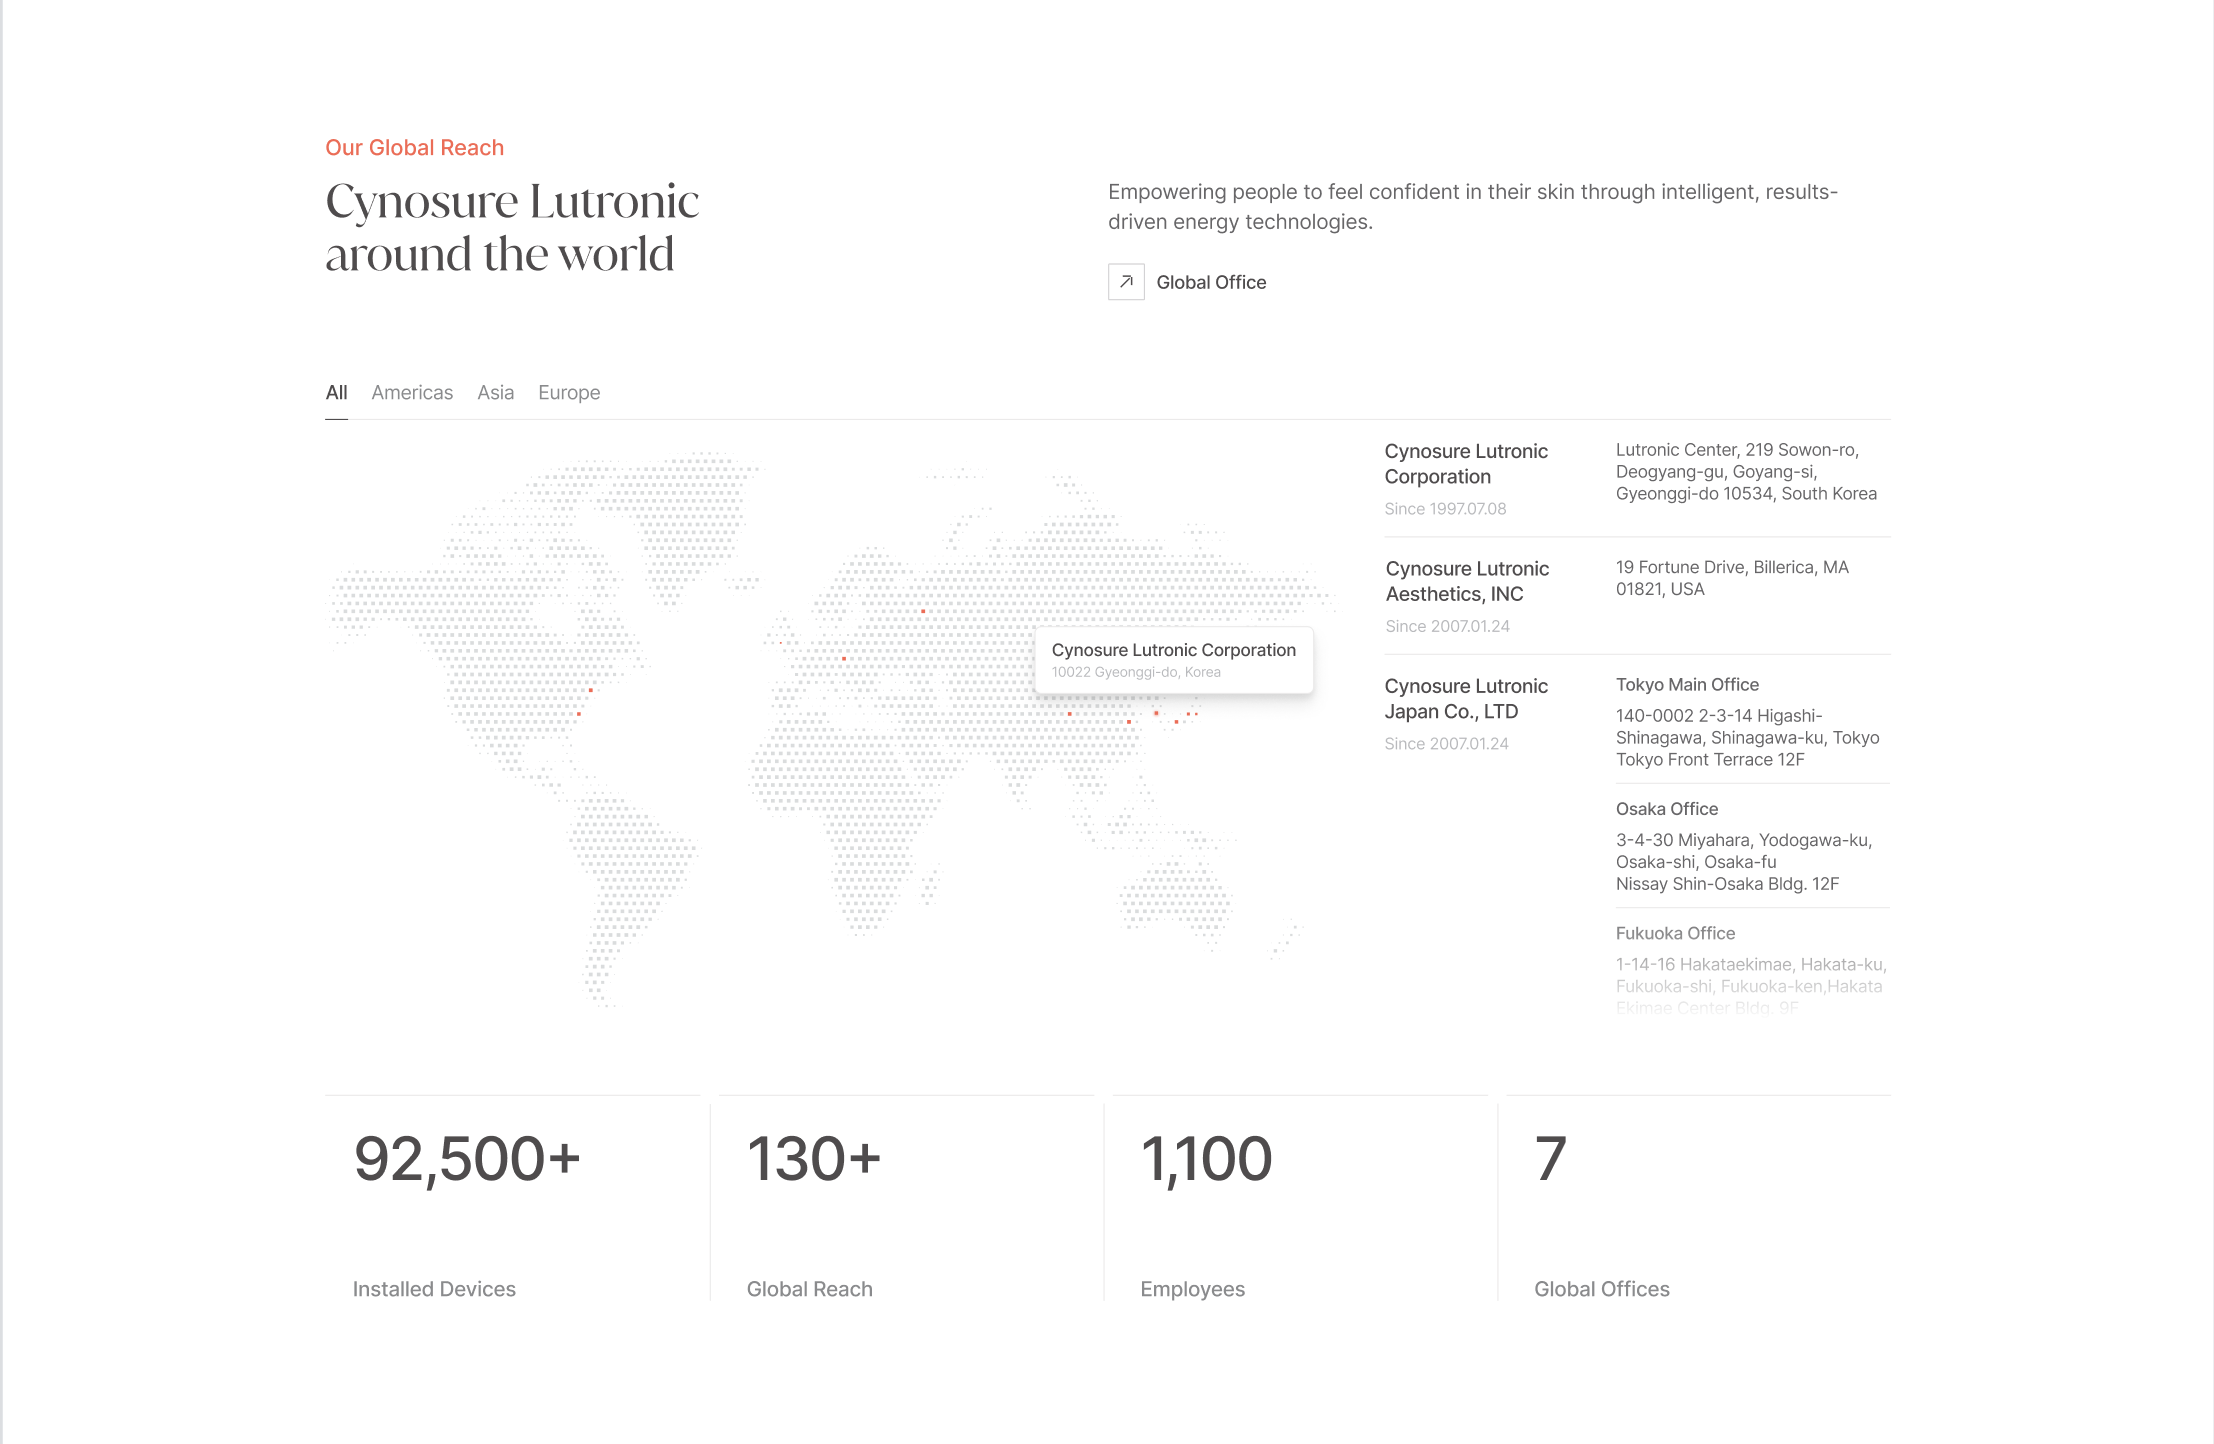Click the 7 Global Offices figure
Image resolution: width=2214 pixels, height=1444 pixels.
[x=1550, y=1159]
